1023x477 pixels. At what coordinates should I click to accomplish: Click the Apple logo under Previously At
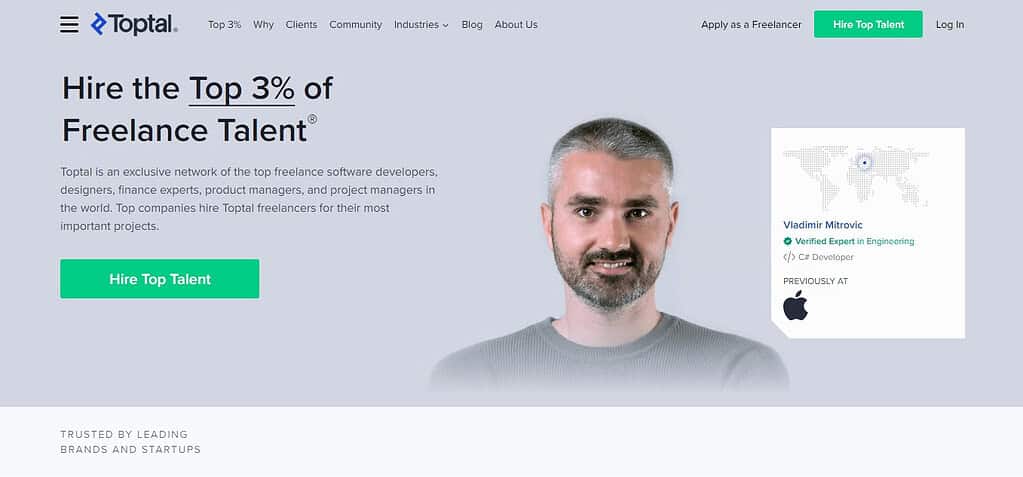pyautogui.click(x=795, y=305)
